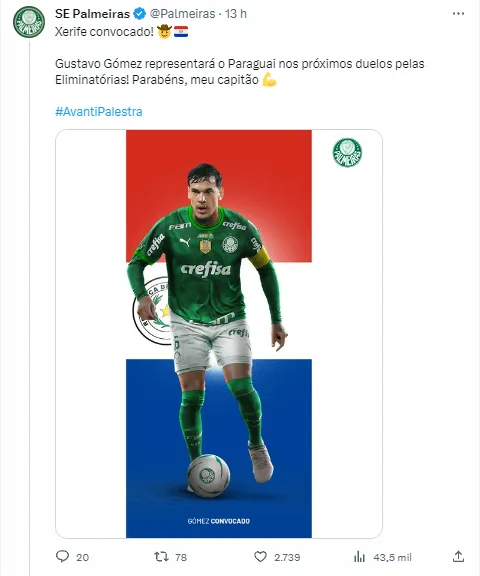Click the retweet arrows icon

pyautogui.click(x=161, y=557)
